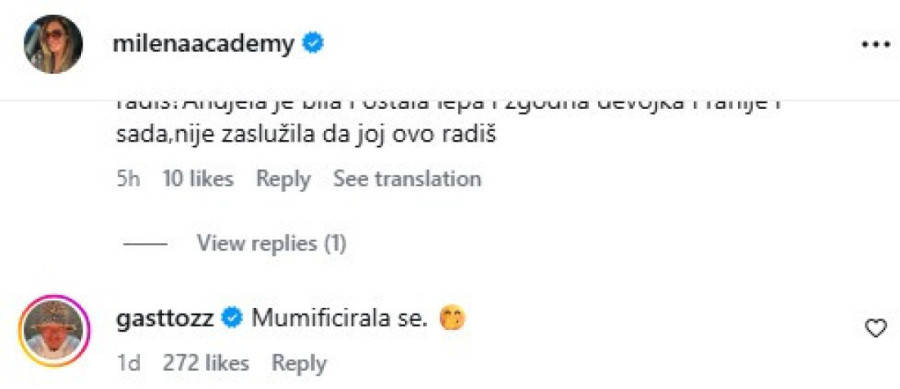Click the verified badge beside milenaacademy
Screen dimensions: 900x389
click(313, 44)
